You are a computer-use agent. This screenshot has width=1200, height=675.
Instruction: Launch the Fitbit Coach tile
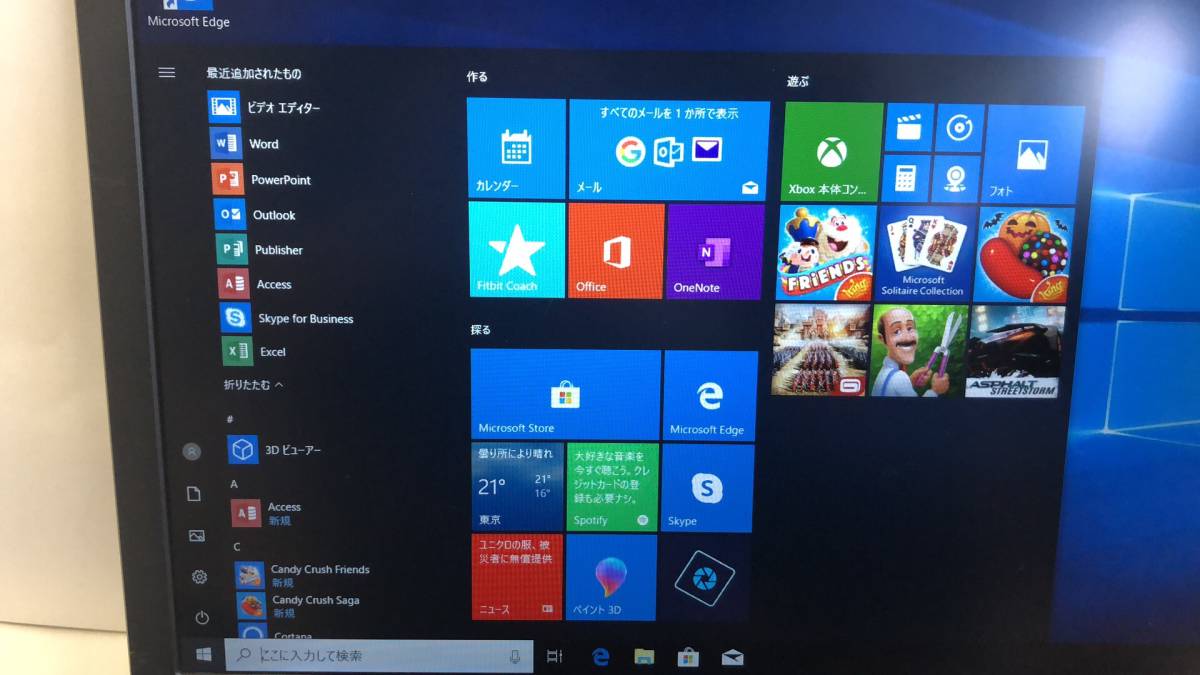point(516,250)
